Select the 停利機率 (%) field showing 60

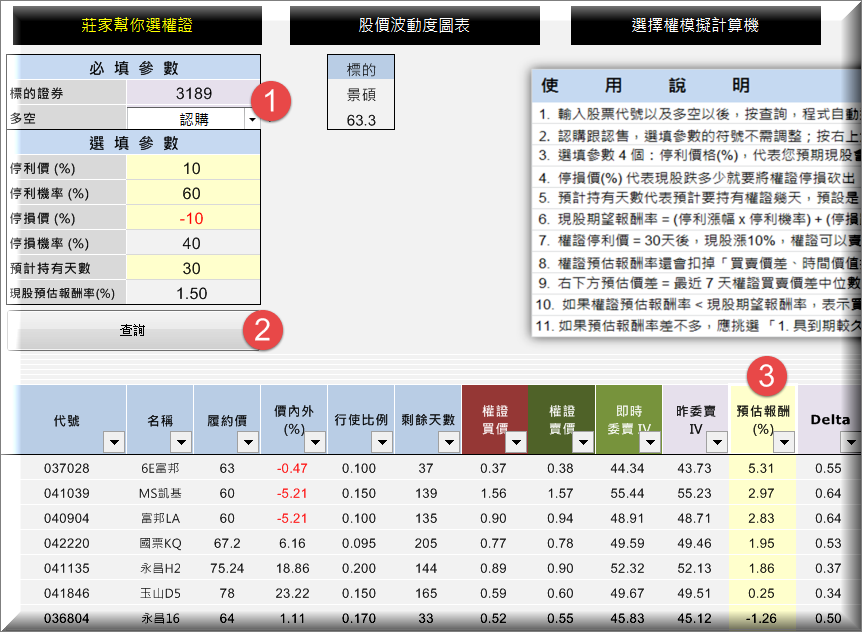click(193, 193)
